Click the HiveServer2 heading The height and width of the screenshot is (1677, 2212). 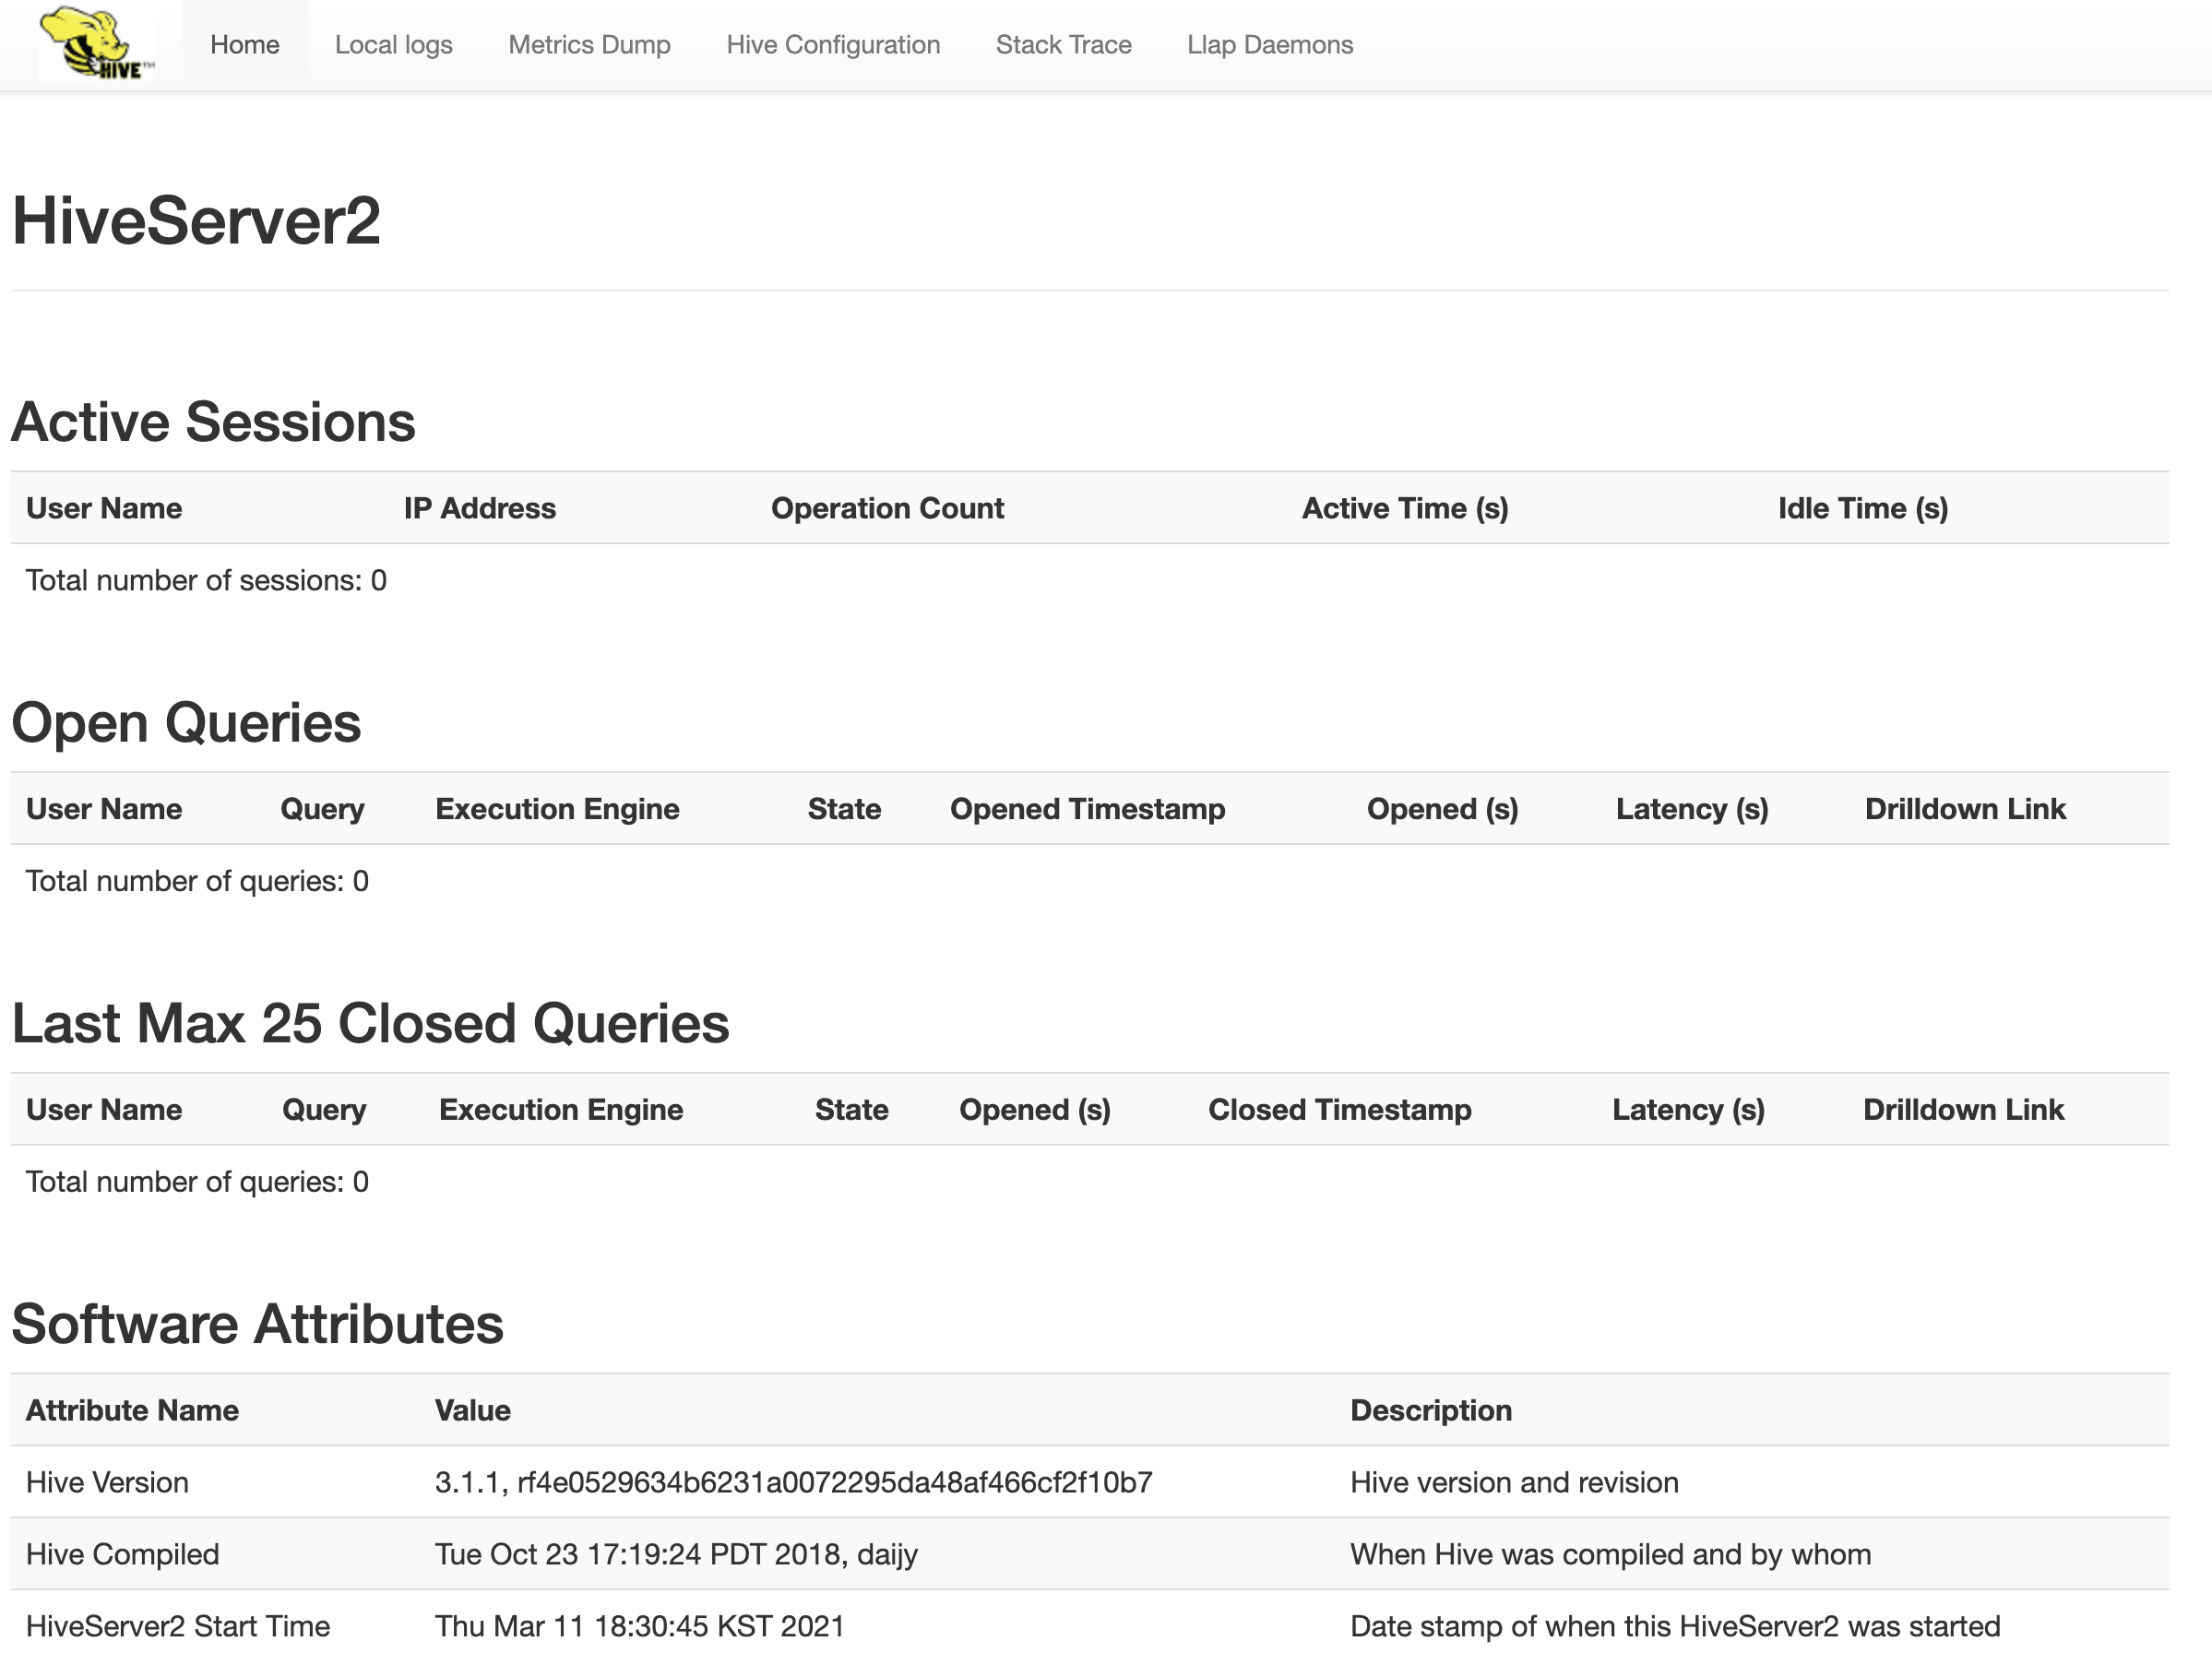click(196, 220)
